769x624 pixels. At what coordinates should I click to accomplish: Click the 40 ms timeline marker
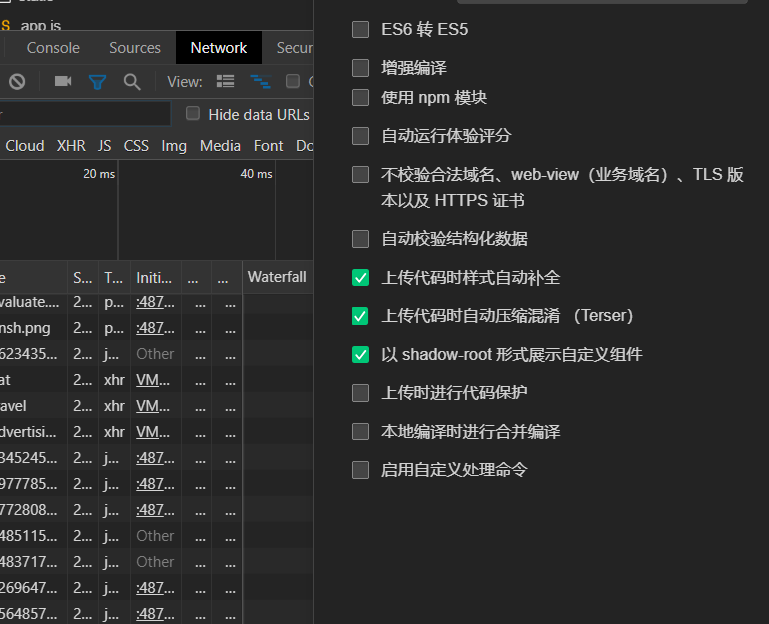coord(256,174)
